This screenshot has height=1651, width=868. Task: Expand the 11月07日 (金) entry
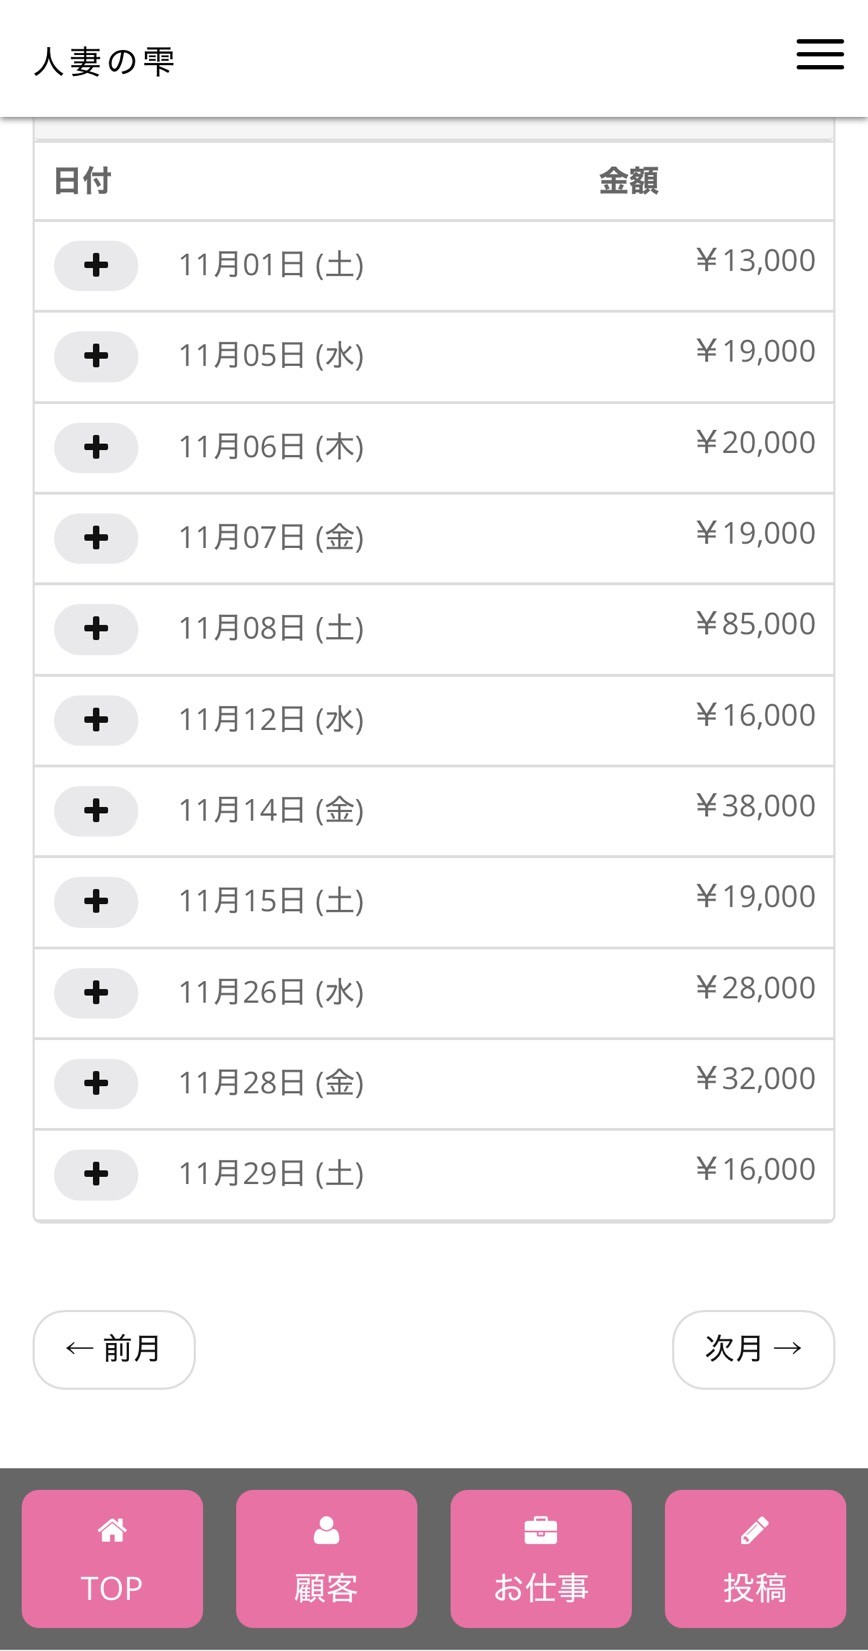[x=96, y=538]
